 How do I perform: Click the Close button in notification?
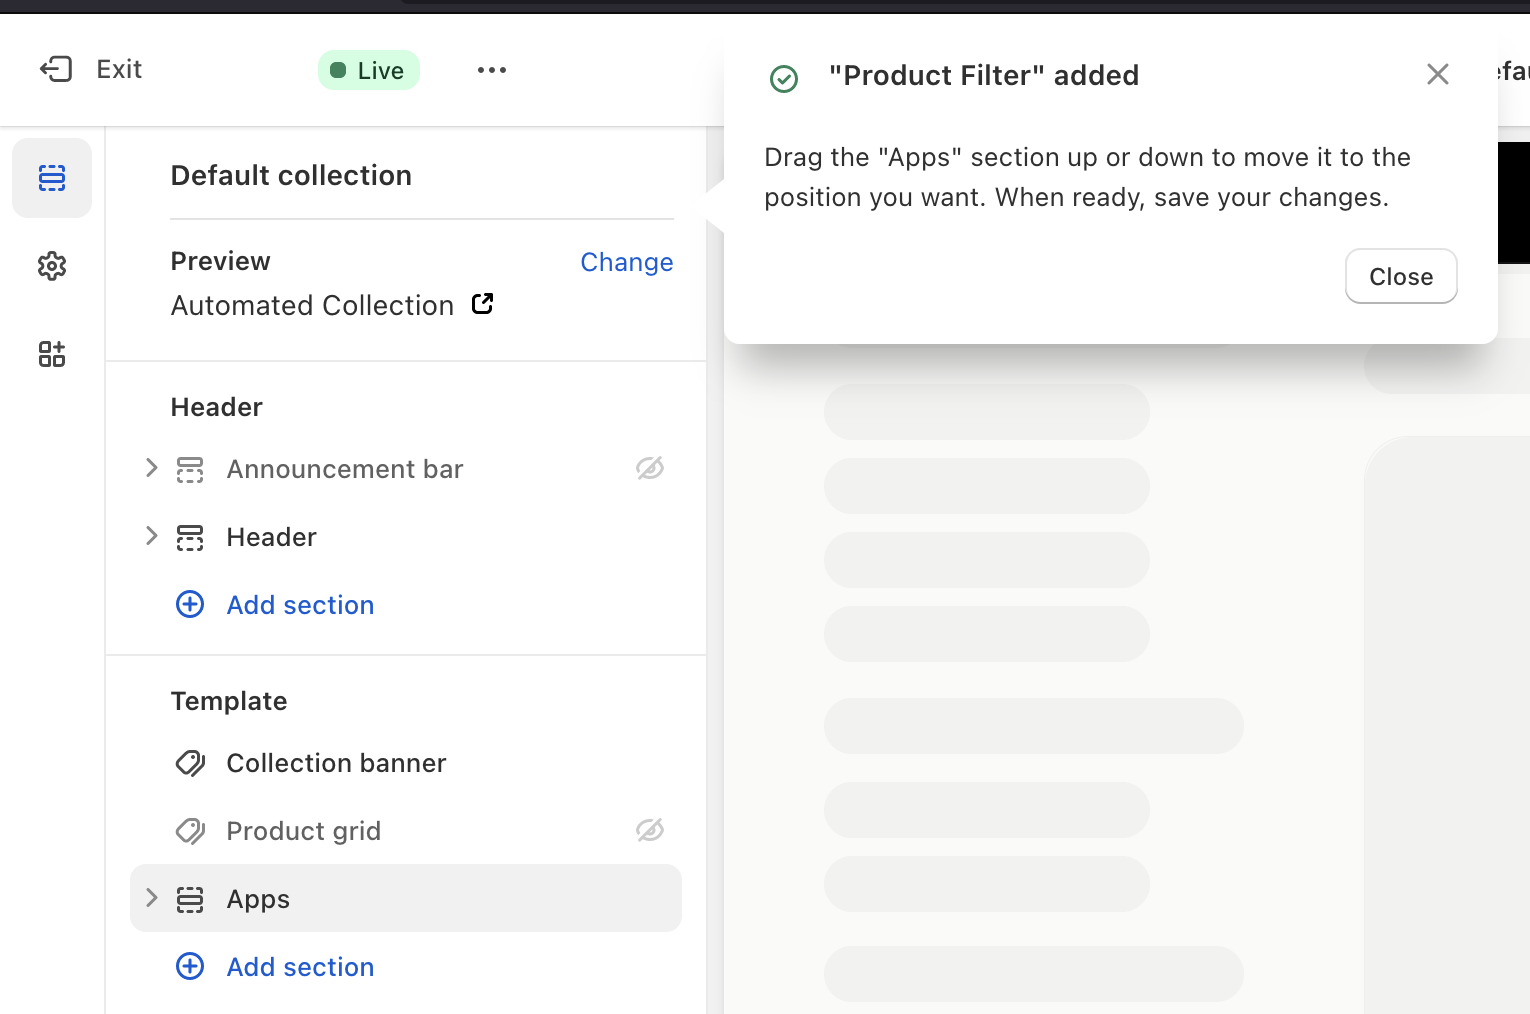tap(1400, 276)
